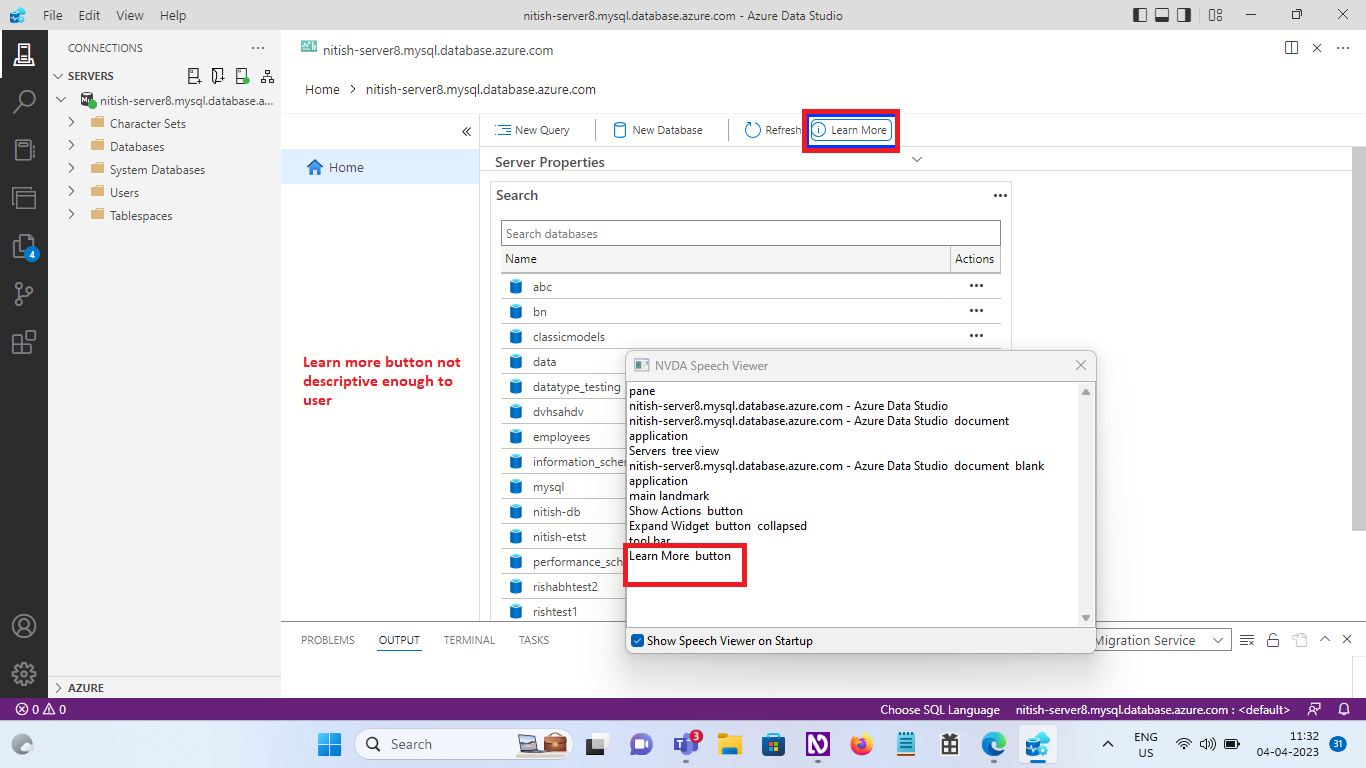Open Manage settings via the gear icon
This screenshot has height=768, width=1366.
24,673
